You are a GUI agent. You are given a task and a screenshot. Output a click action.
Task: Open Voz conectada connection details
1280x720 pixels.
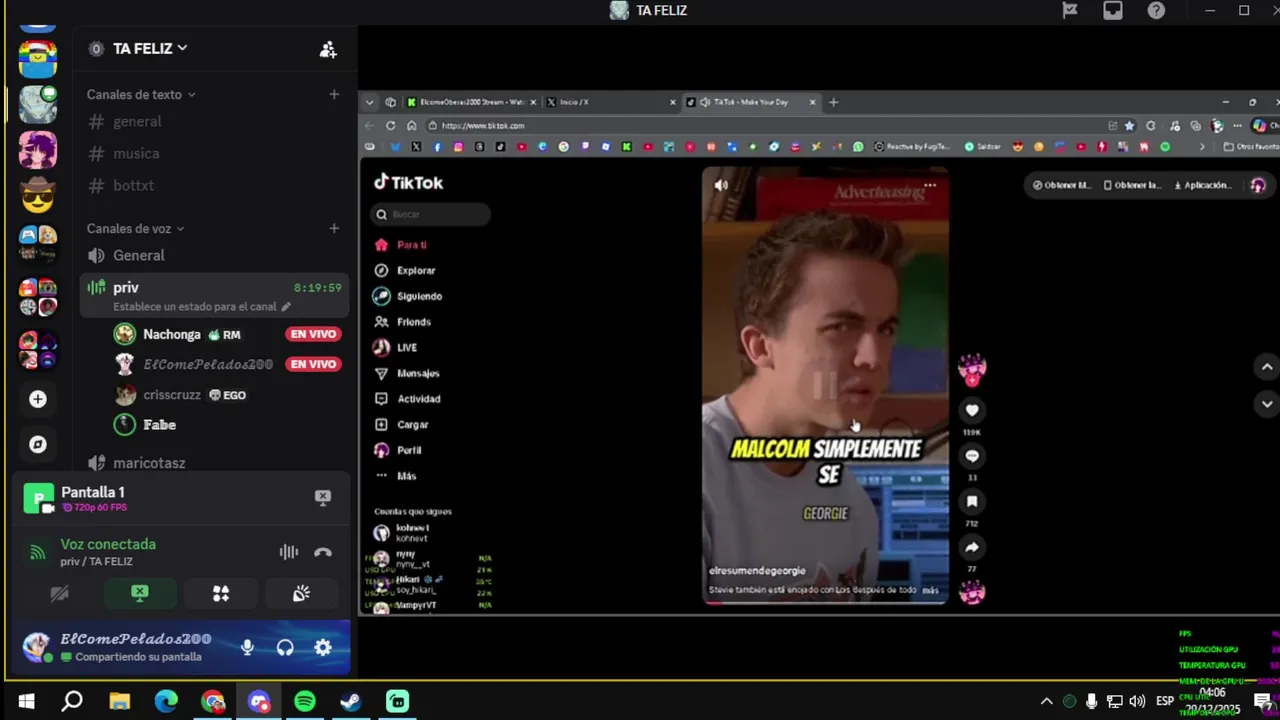click(x=108, y=544)
